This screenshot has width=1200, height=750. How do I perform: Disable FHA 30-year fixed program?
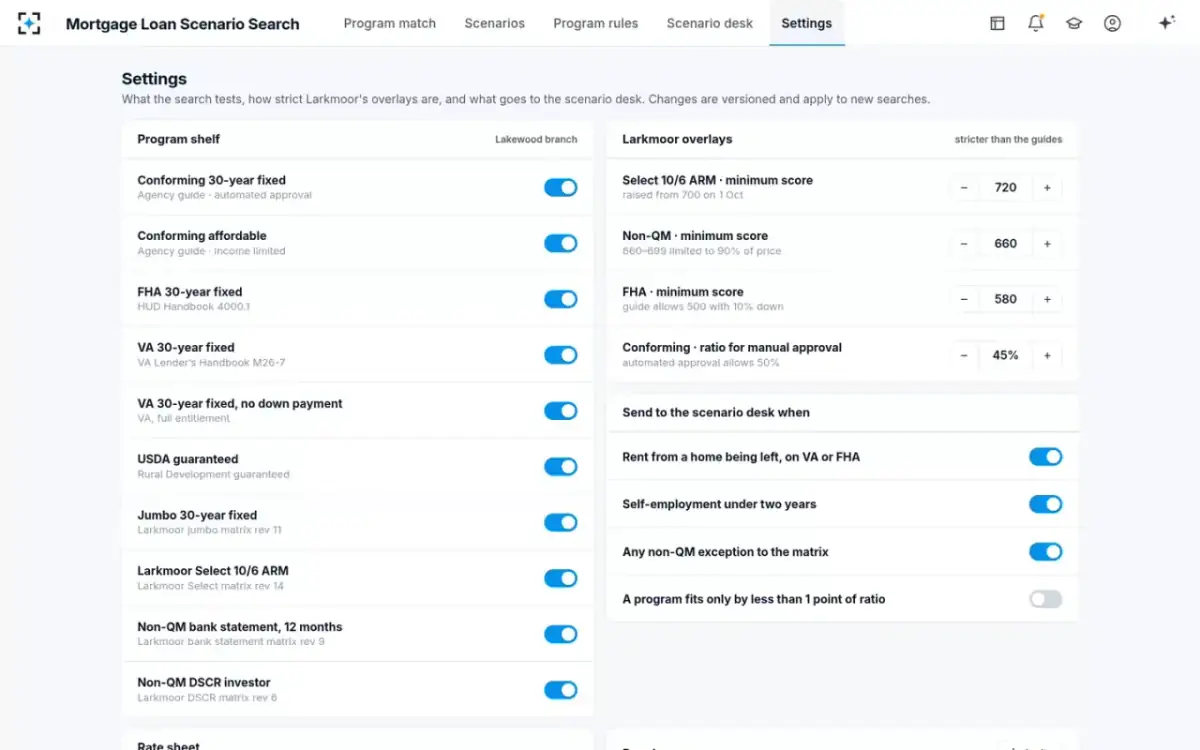pyautogui.click(x=560, y=299)
